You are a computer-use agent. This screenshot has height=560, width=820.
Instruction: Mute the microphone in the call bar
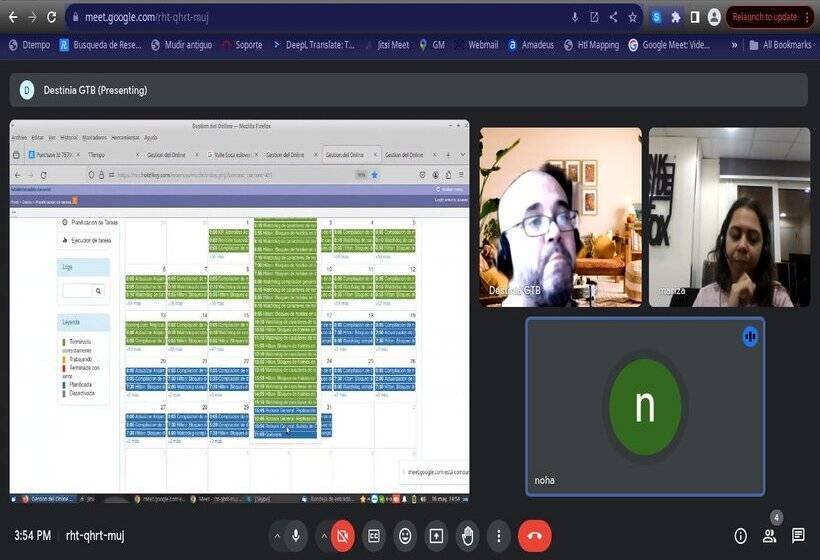click(296, 536)
